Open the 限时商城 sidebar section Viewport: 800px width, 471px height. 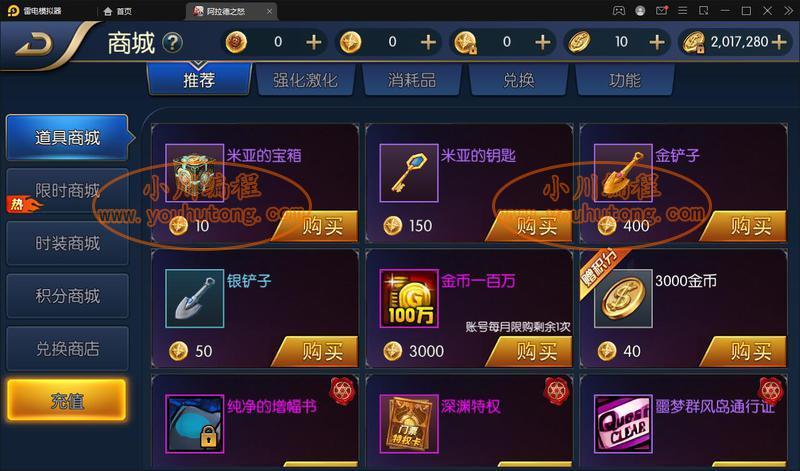click(x=67, y=191)
